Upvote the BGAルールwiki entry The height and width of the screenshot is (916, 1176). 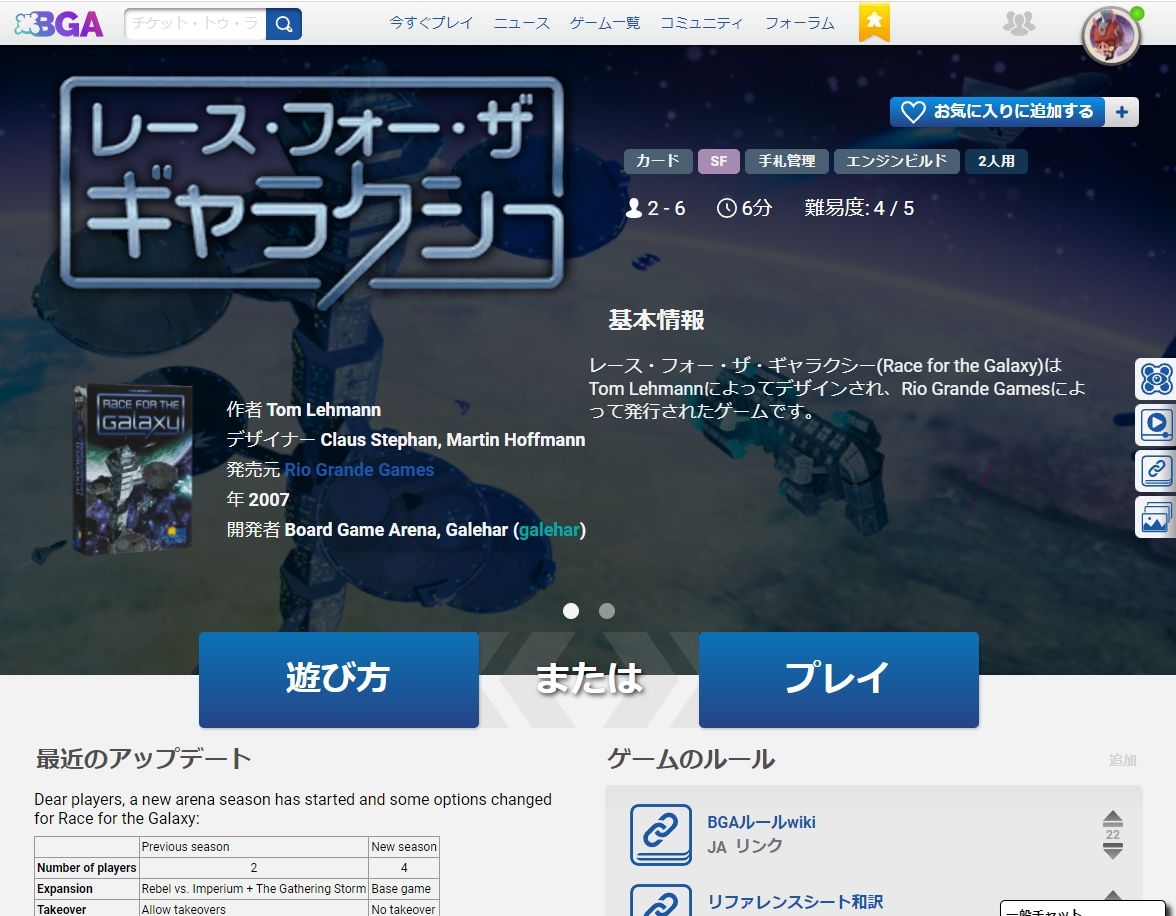[1112, 818]
